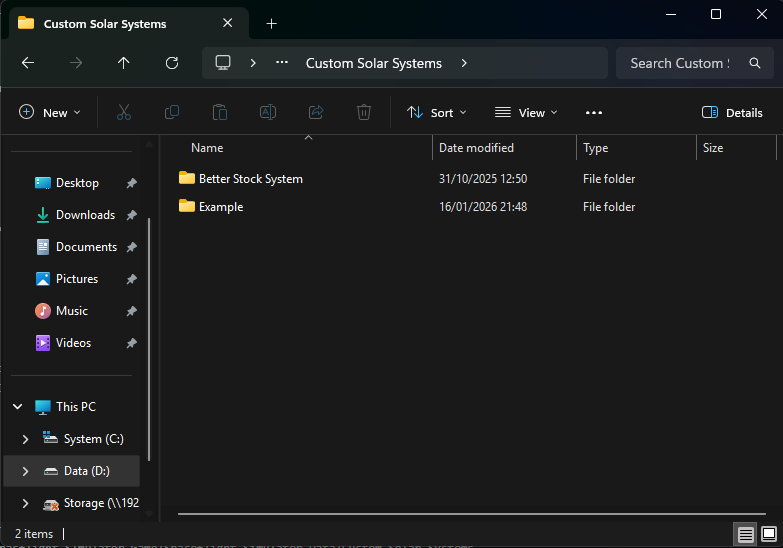
Task: Click the Share icon in toolbar
Action: (316, 113)
